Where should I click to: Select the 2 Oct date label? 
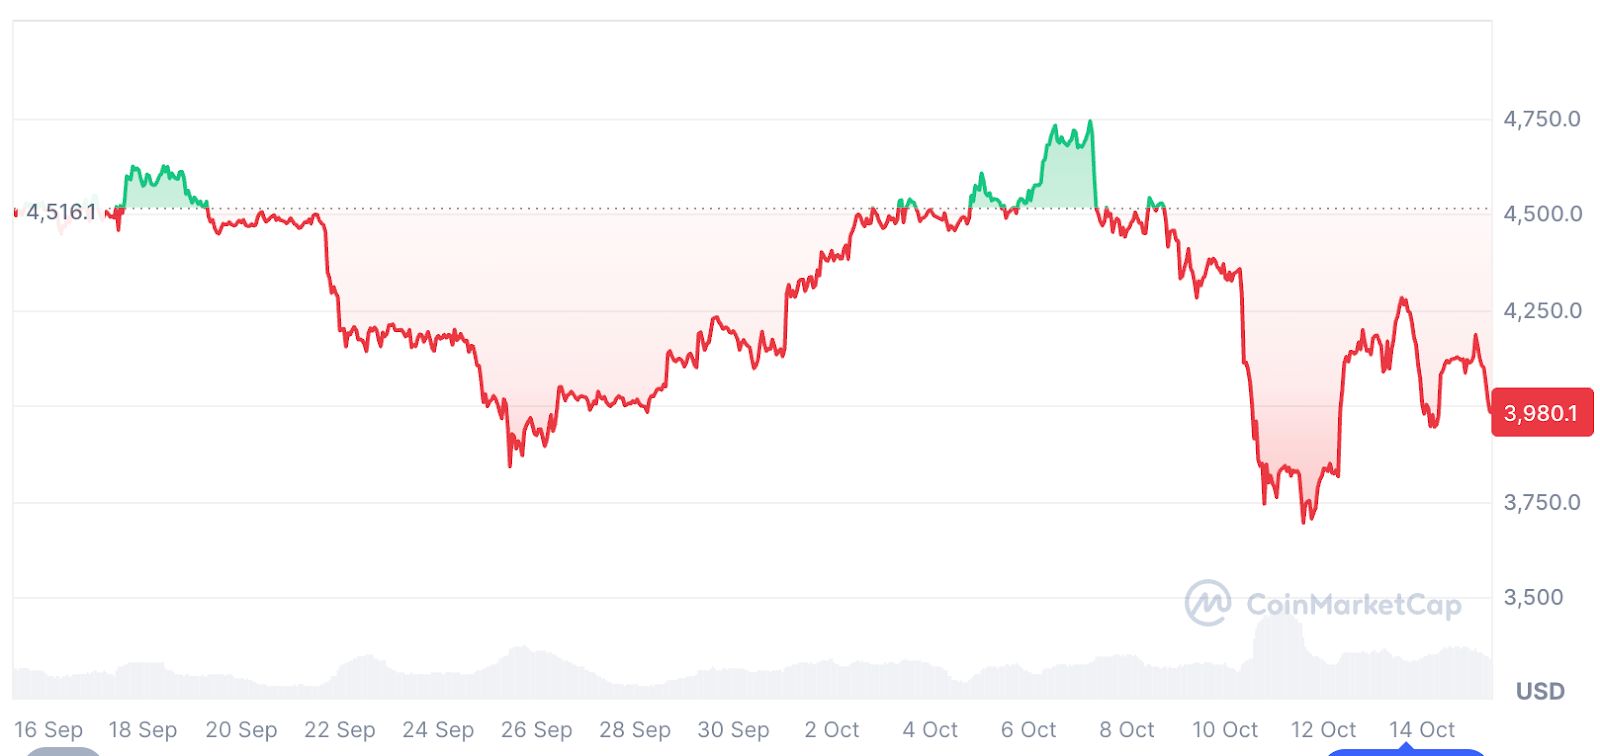point(832,730)
